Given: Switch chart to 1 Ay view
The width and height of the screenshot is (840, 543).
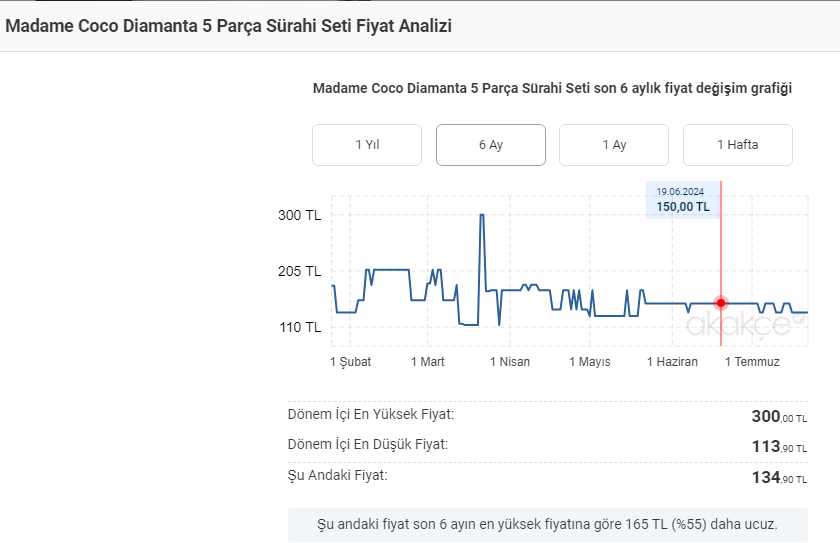Looking at the screenshot, I should (614, 145).
